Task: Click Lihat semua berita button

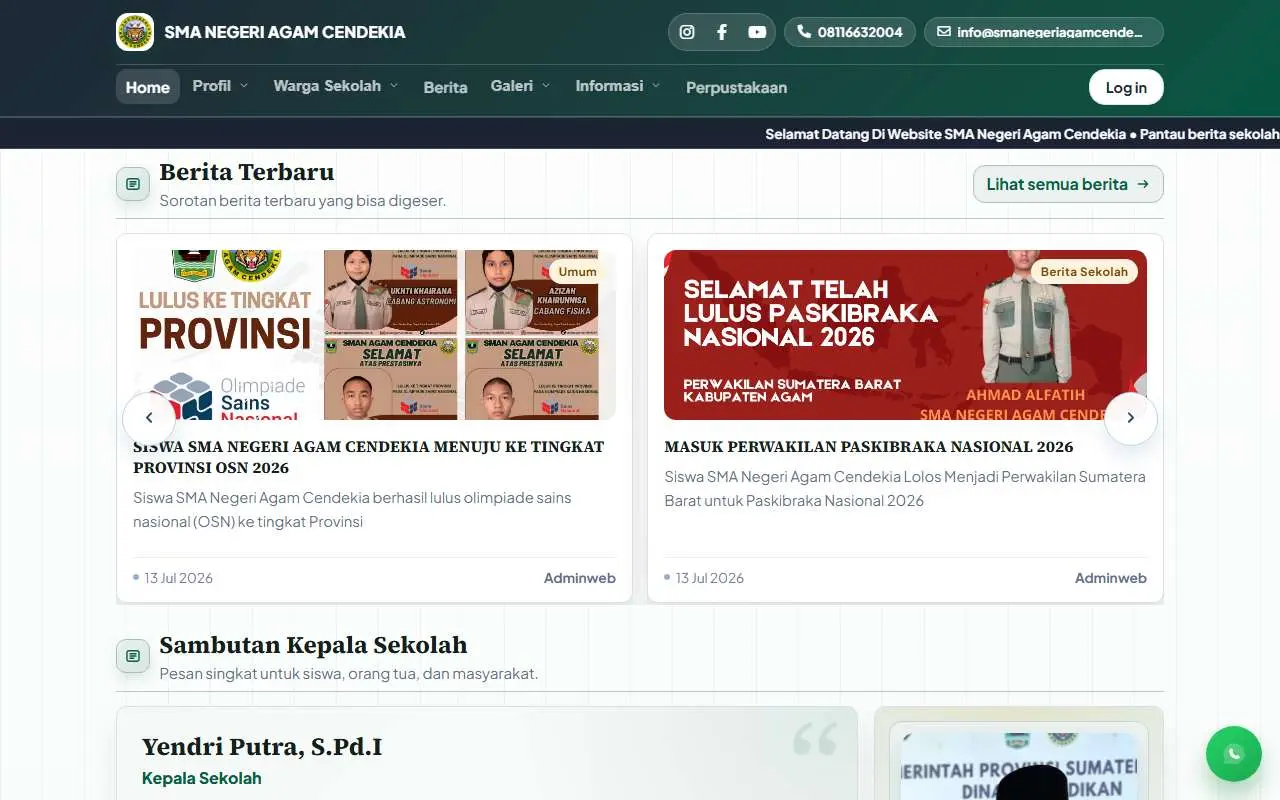Action: coord(1068,184)
